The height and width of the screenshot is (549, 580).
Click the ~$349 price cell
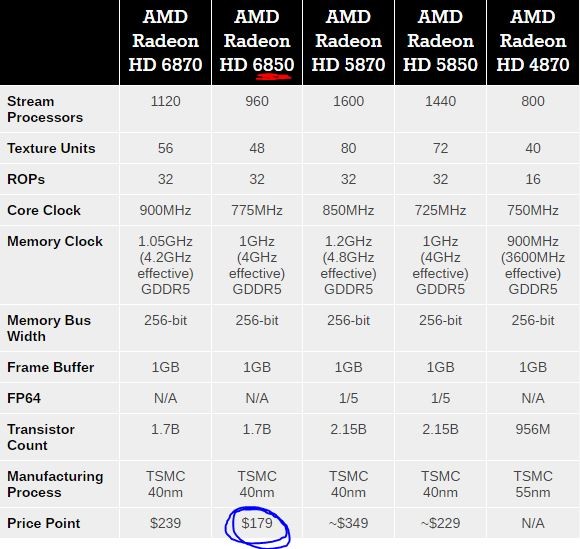(x=348, y=523)
